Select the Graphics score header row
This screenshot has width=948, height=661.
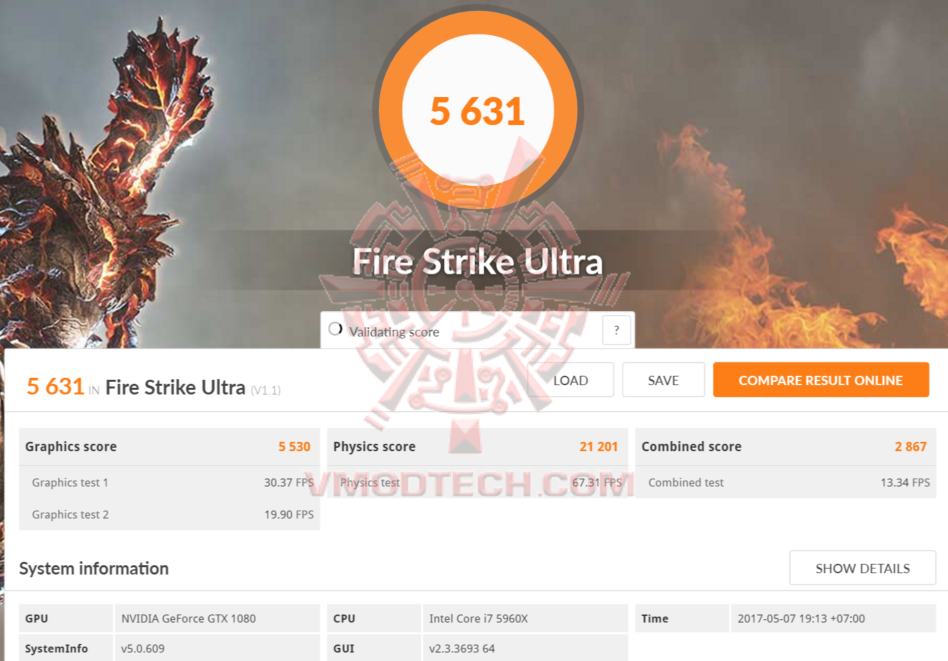169,447
